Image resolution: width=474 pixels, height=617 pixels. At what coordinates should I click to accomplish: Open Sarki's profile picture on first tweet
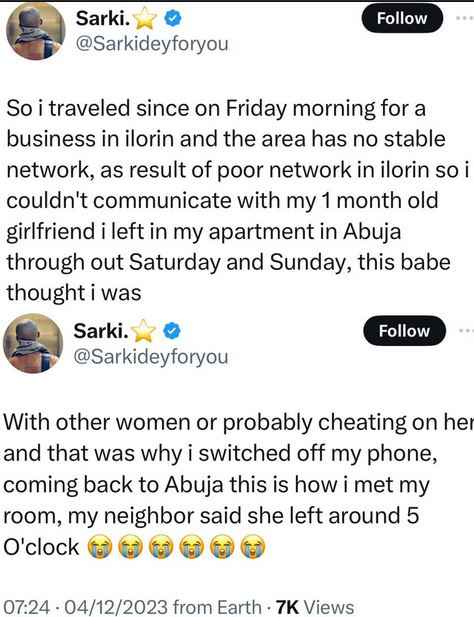[x=35, y=31]
